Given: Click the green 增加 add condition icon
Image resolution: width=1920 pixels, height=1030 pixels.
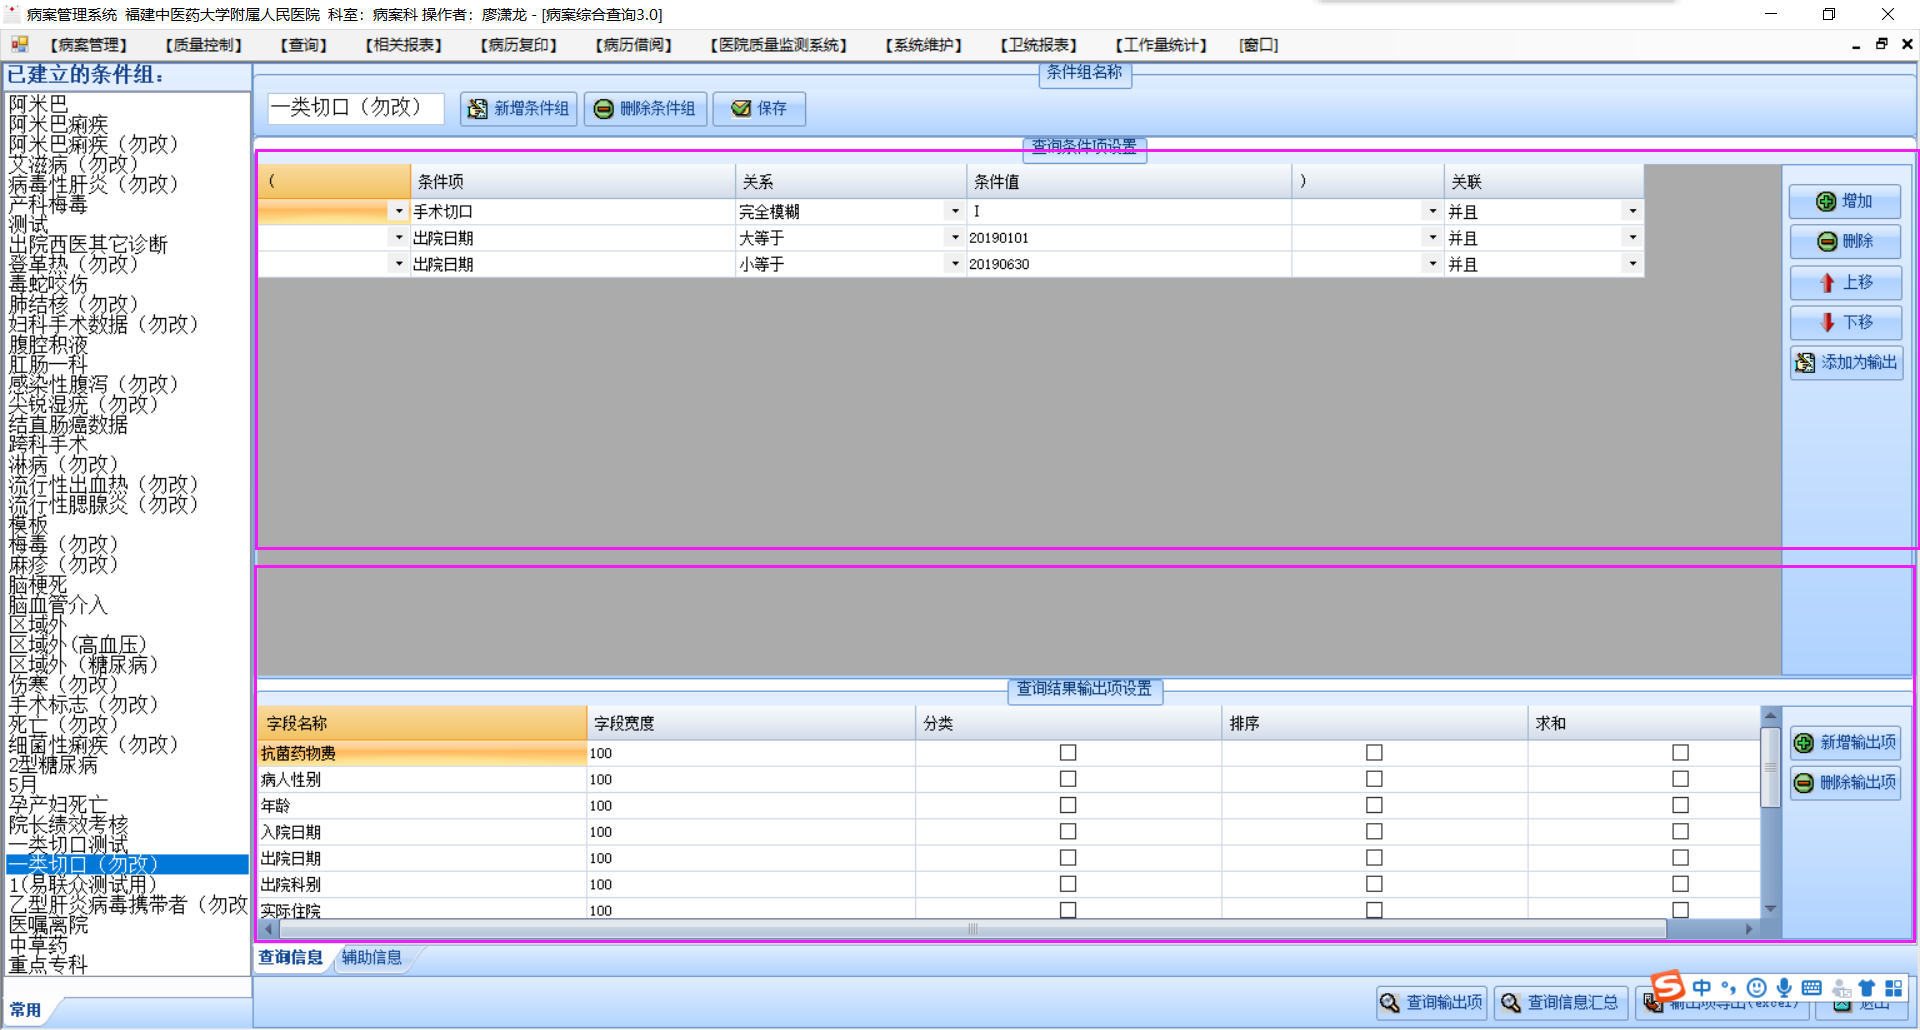Looking at the screenshot, I should tap(1826, 201).
